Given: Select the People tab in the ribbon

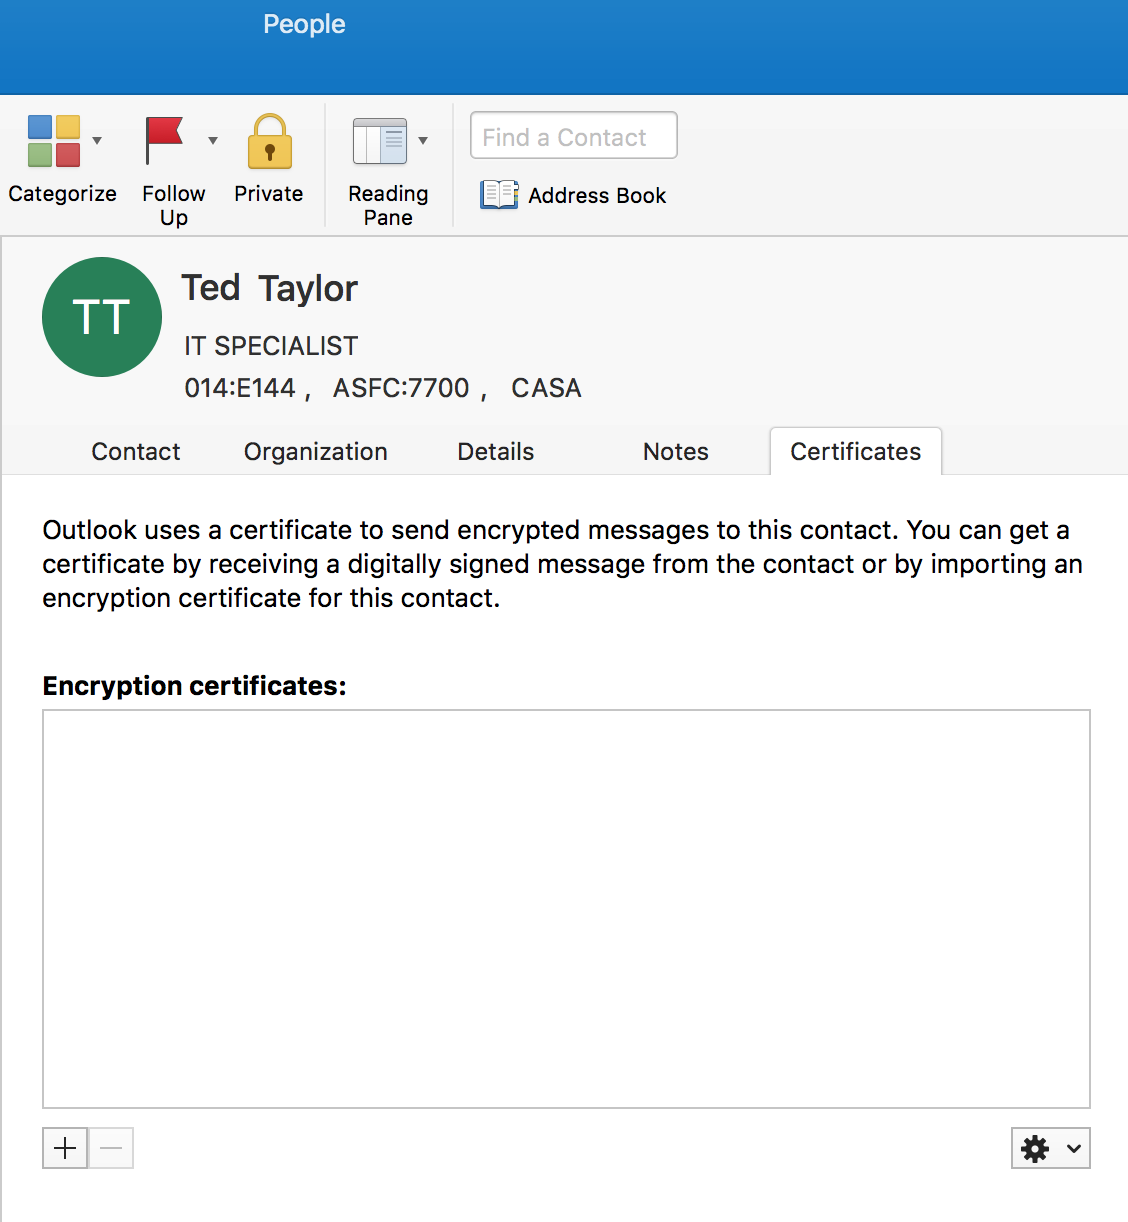Looking at the screenshot, I should click(304, 24).
